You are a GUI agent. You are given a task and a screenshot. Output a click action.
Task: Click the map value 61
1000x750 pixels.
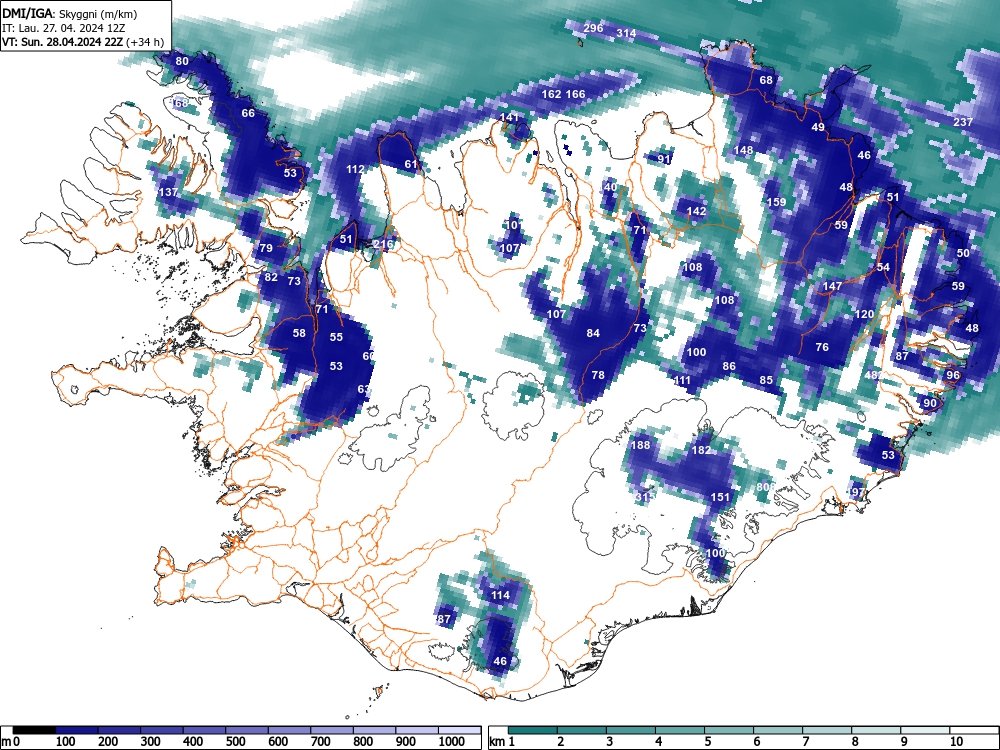tap(411, 164)
